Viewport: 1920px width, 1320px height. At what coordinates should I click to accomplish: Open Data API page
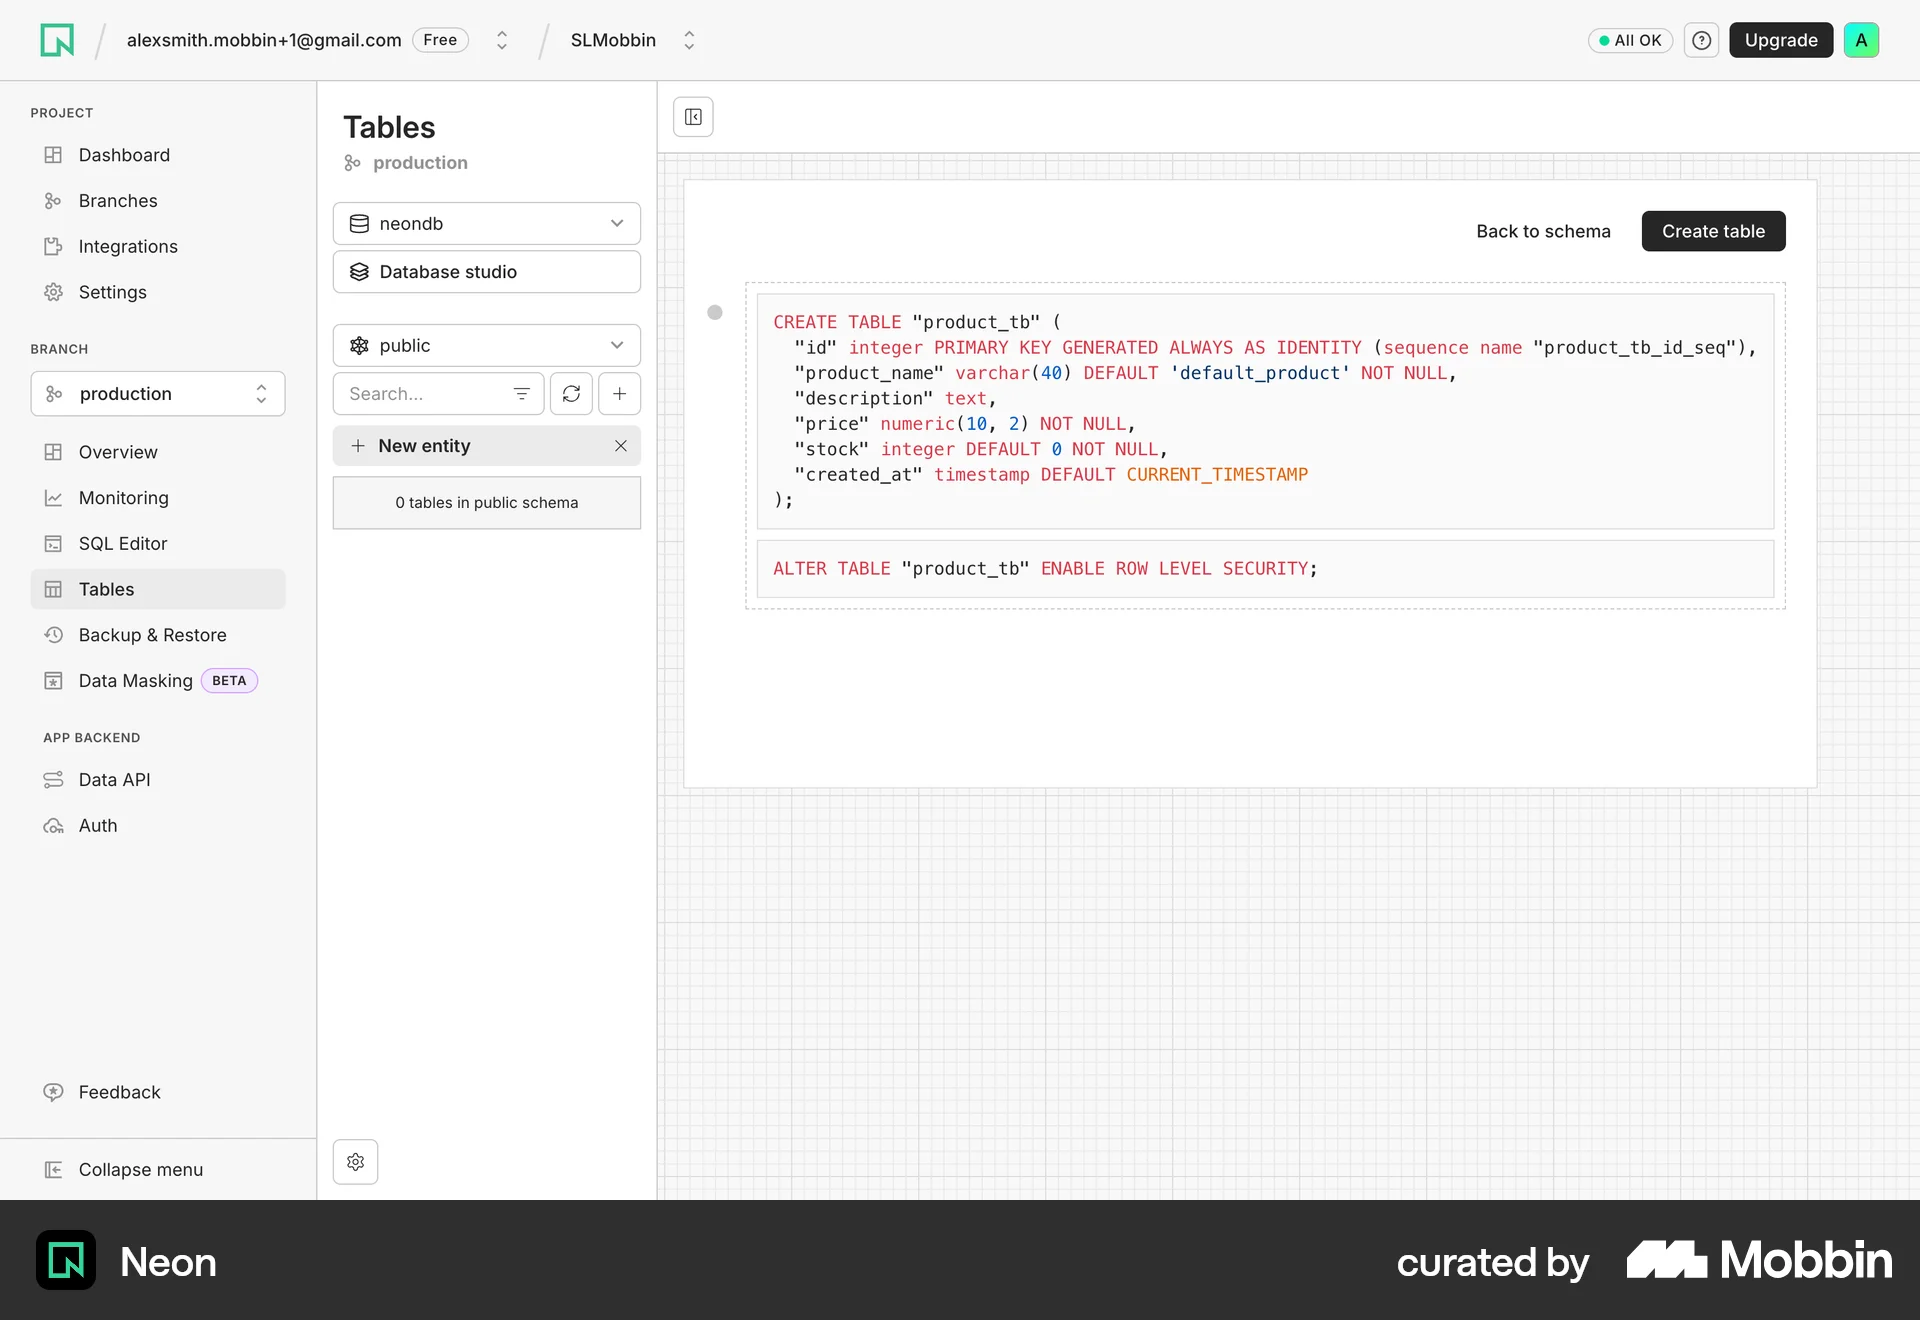(158, 780)
